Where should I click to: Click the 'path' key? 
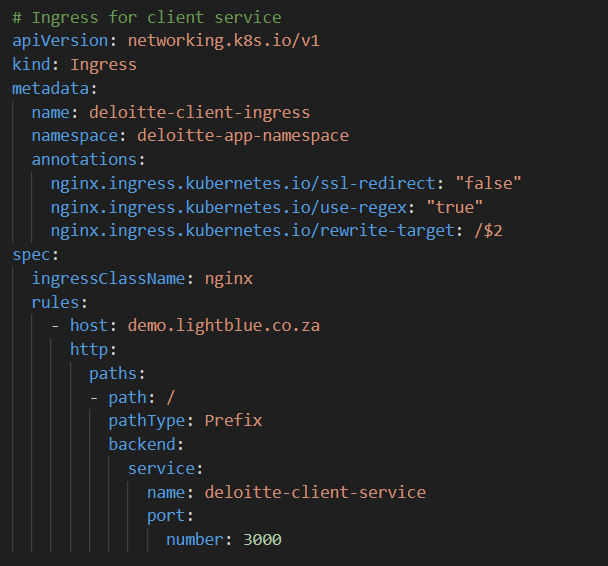pyautogui.click(x=127, y=398)
